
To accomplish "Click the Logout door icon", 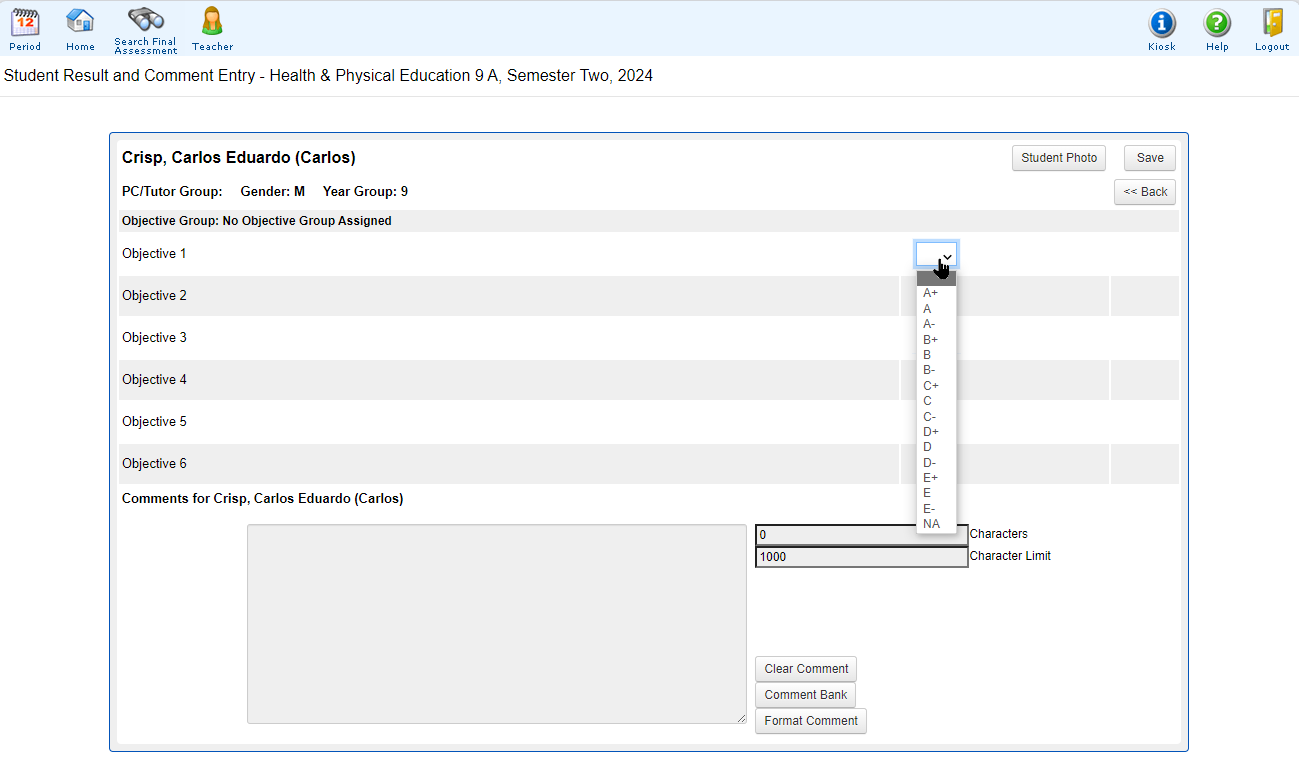I will tap(1272, 24).
